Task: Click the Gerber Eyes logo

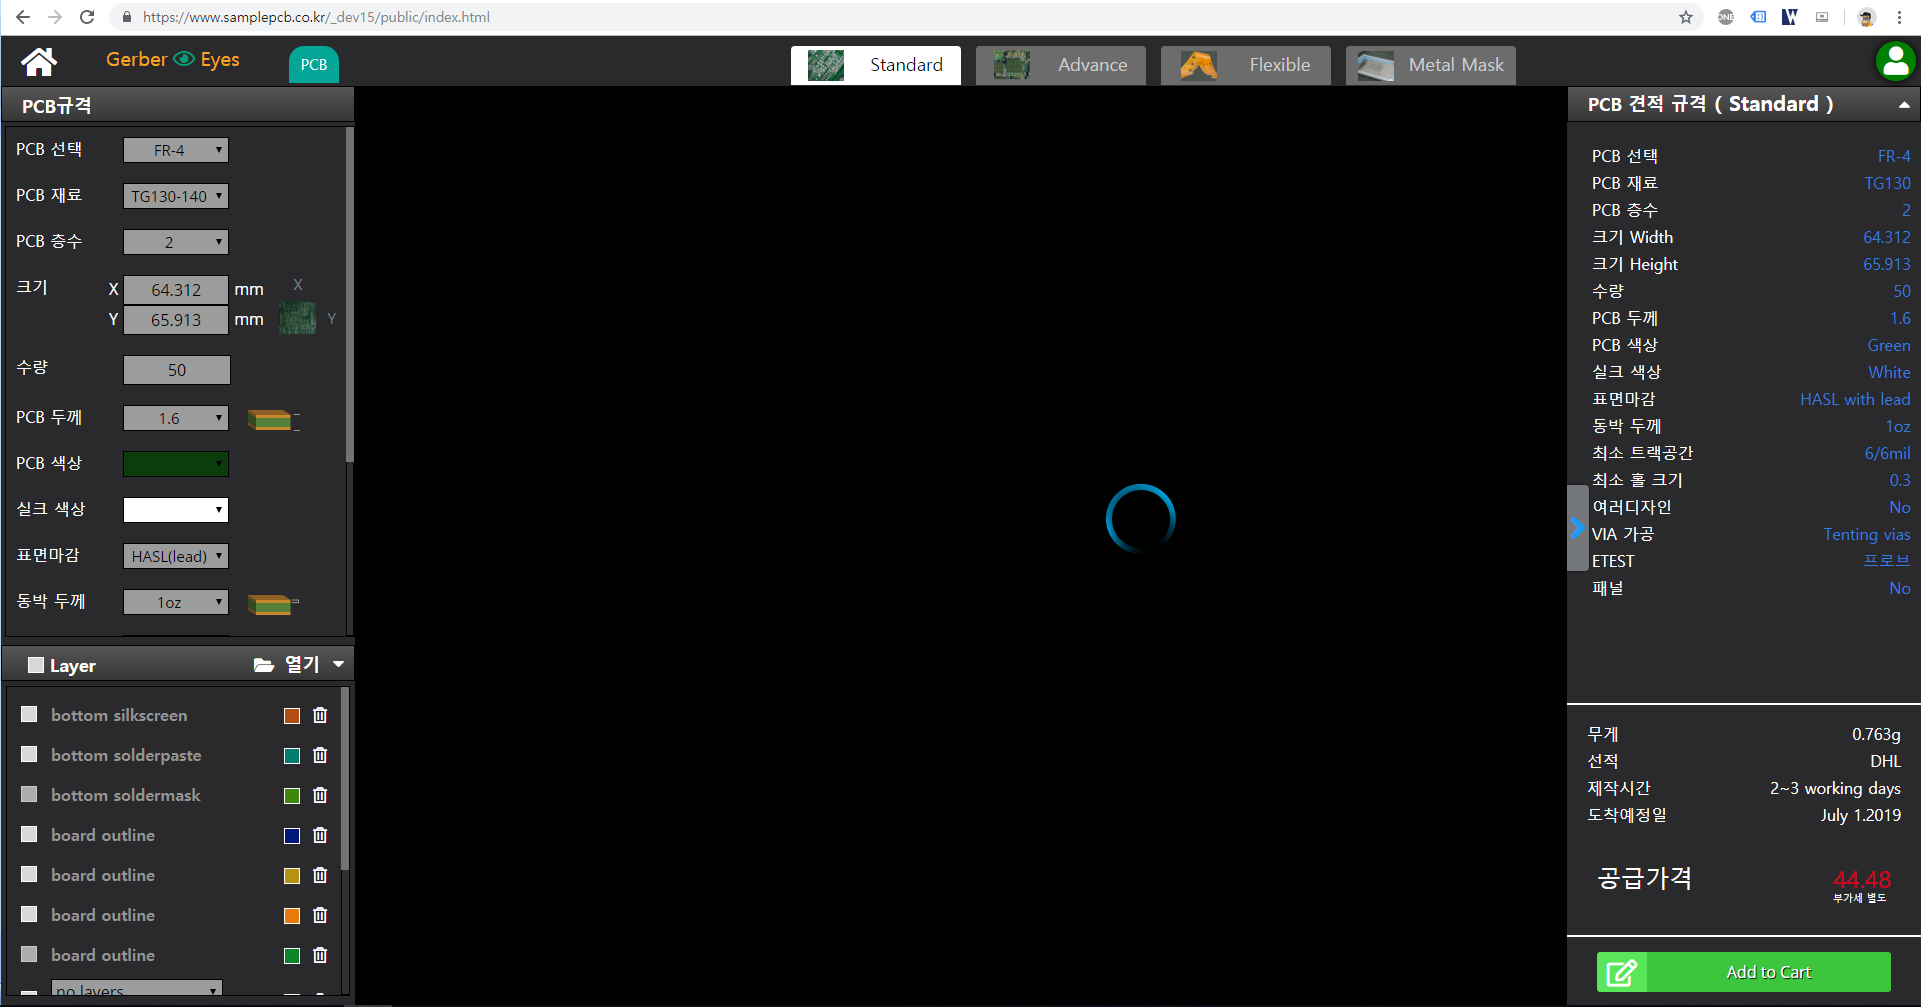Action: click(x=172, y=60)
